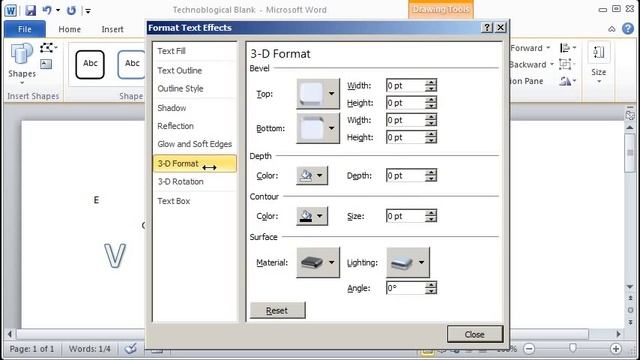This screenshot has height=360, width=640.
Task: Click the Lighting Angle field
Action: pos(405,288)
